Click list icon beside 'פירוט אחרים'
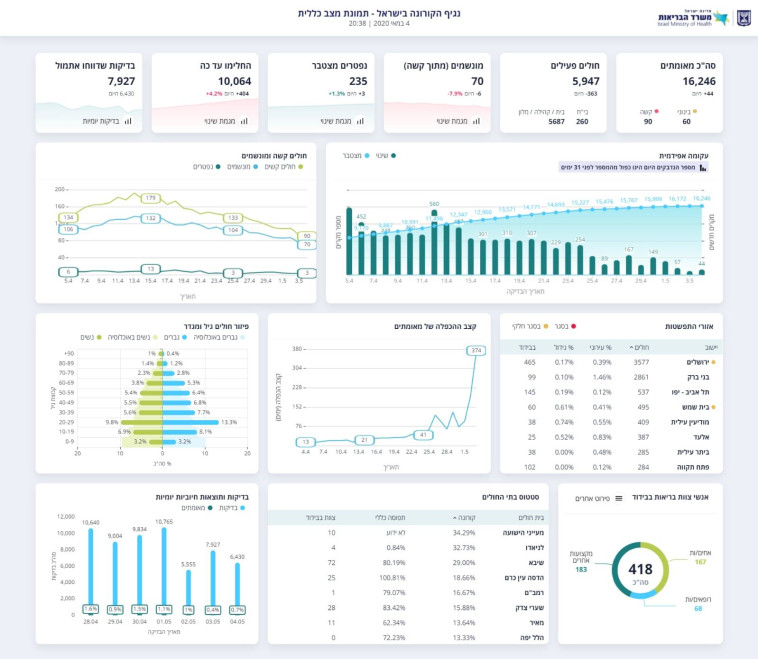The width and height of the screenshot is (758, 659). (x=619, y=497)
